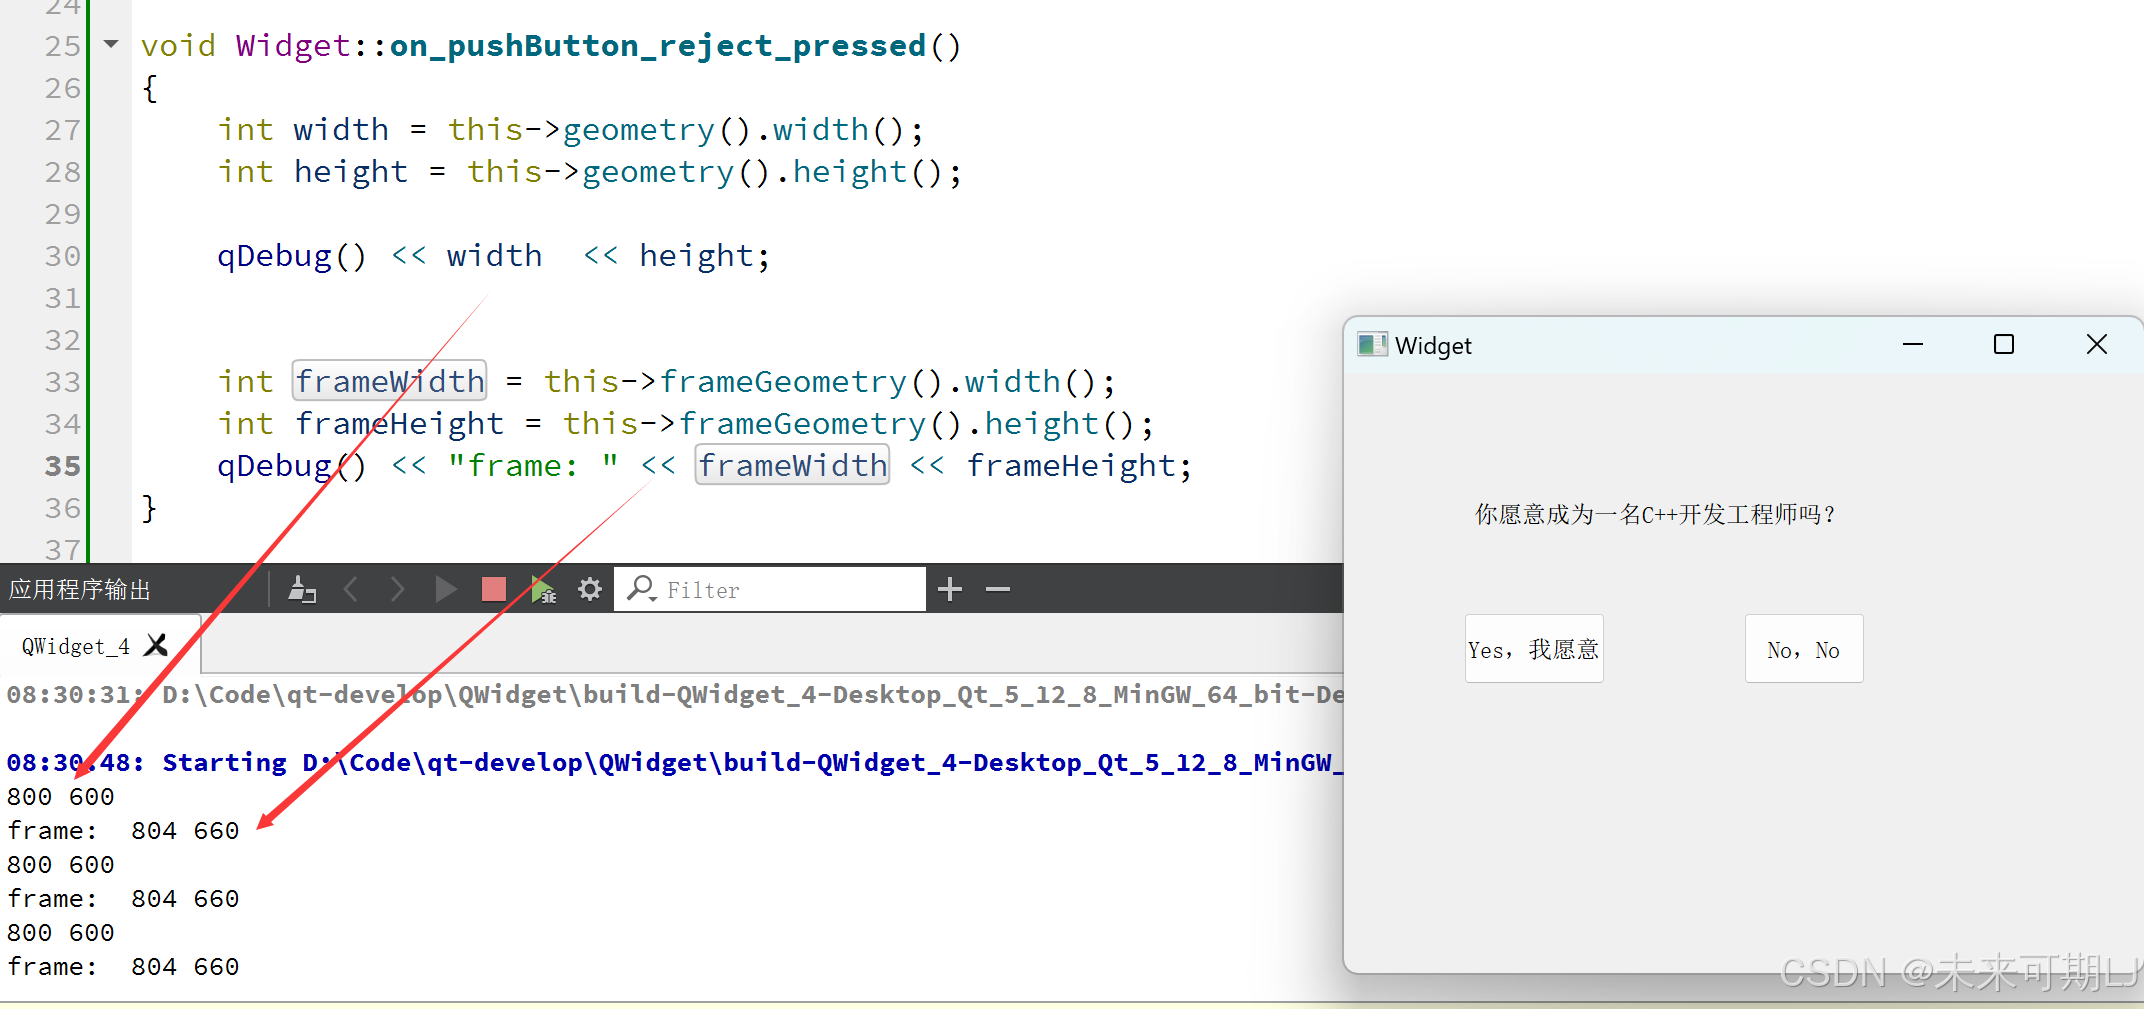
Task: Click the 'Yes, 我愿意' button
Action: 1534,649
